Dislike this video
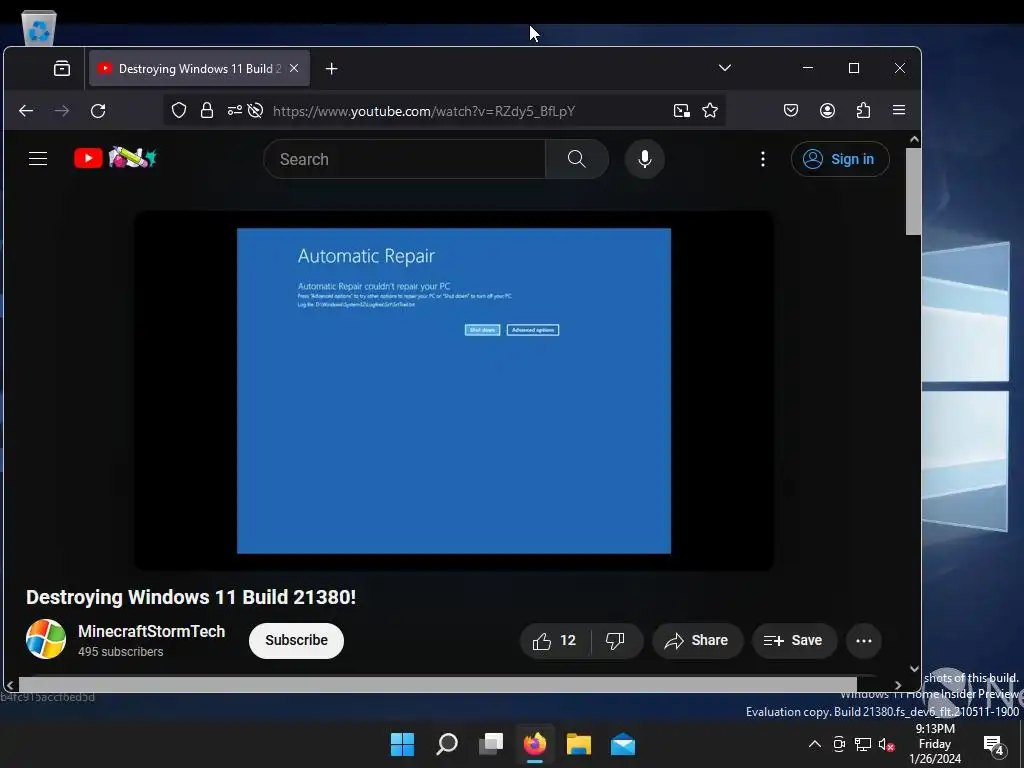This screenshot has width=1024, height=768. click(615, 641)
